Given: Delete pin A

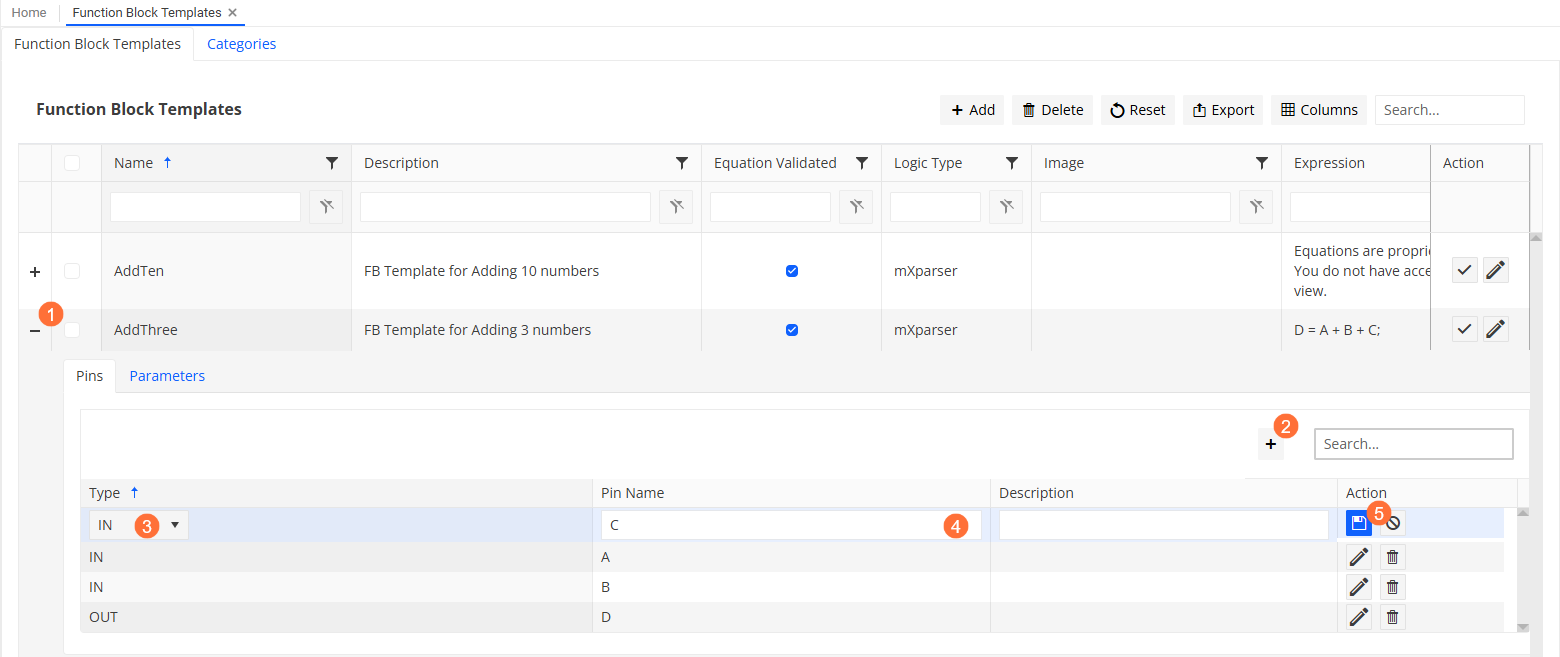Looking at the screenshot, I should click(x=1392, y=557).
